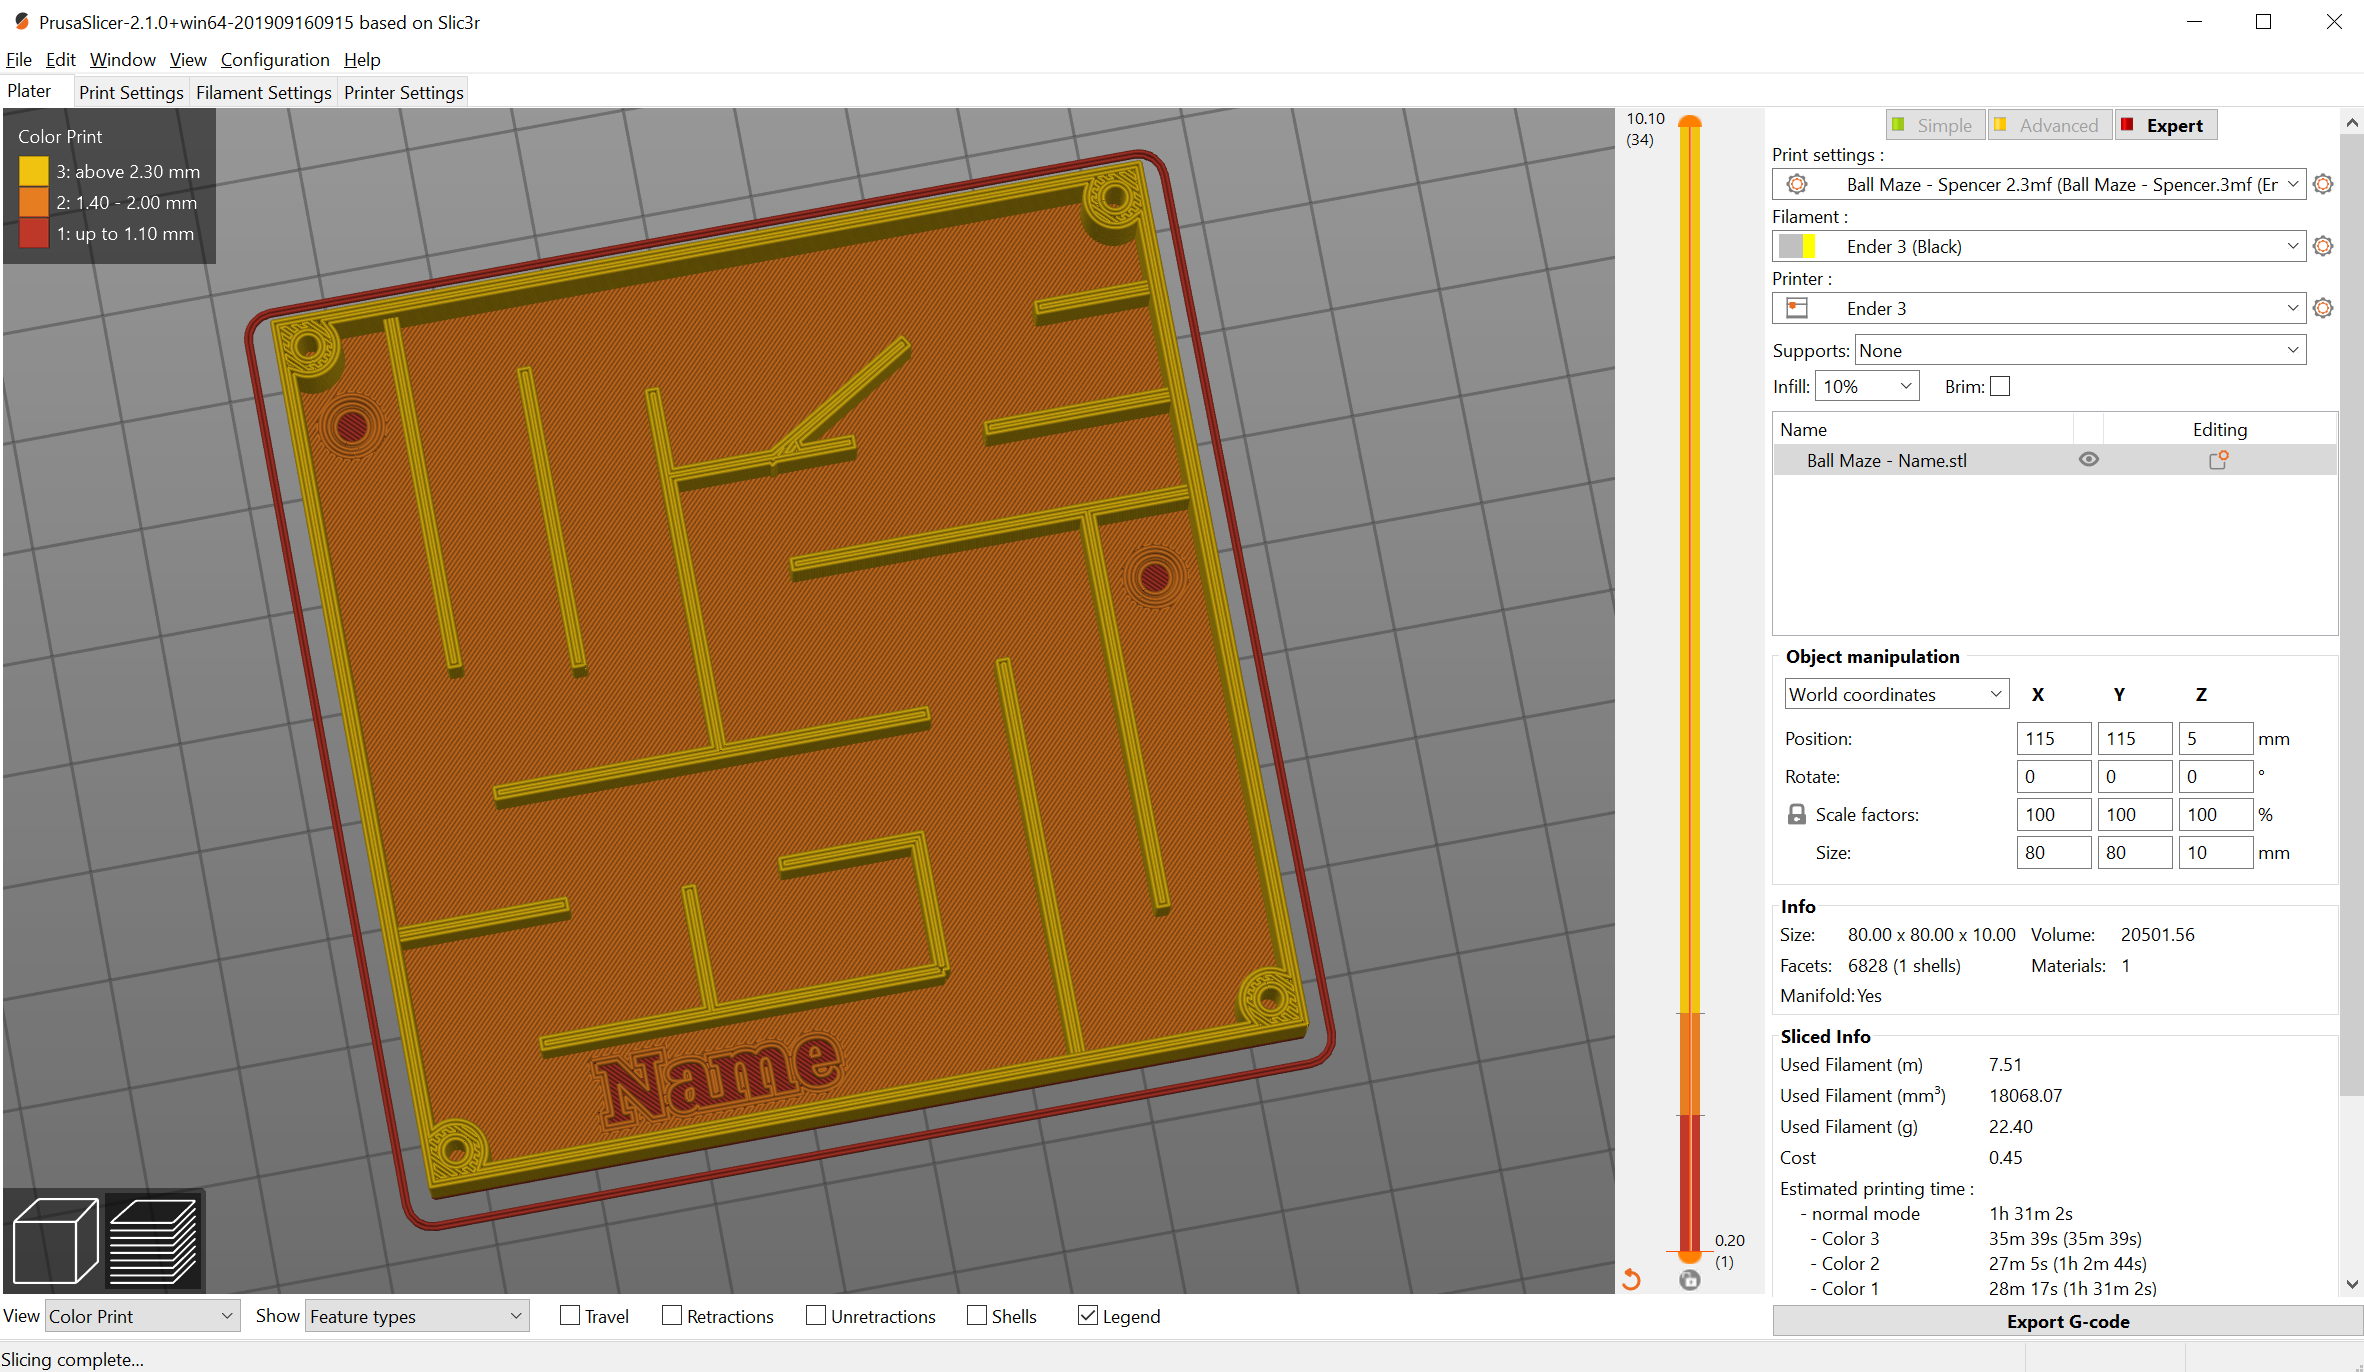The image size is (2364, 1372).
Task: Select the X position input field
Action: [x=2054, y=738]
